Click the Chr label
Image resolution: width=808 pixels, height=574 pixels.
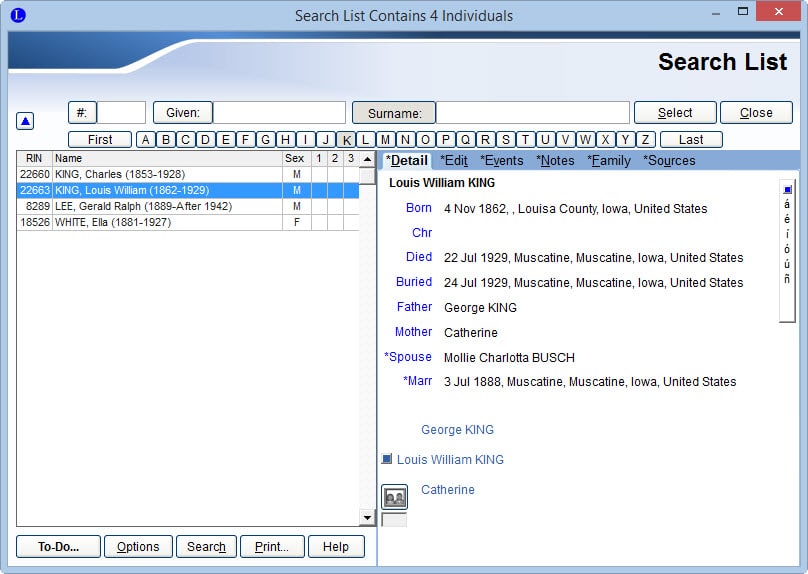coord(422,232)
